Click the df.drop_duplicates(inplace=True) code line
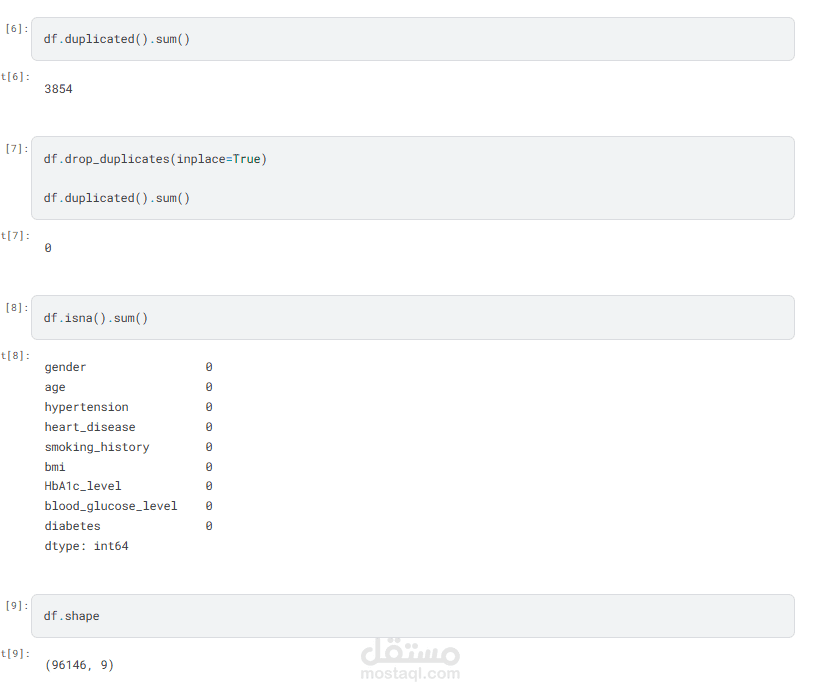 pos(155,159)
